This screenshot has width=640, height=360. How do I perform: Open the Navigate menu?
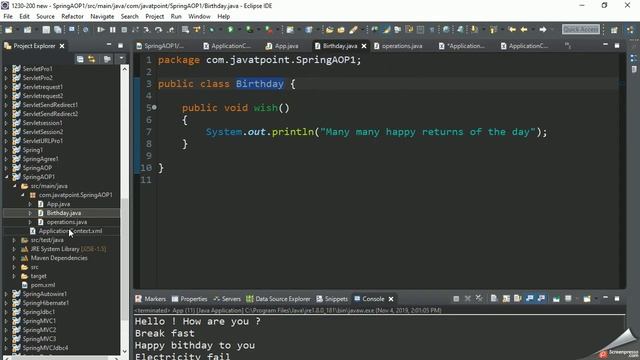[102, 16]
